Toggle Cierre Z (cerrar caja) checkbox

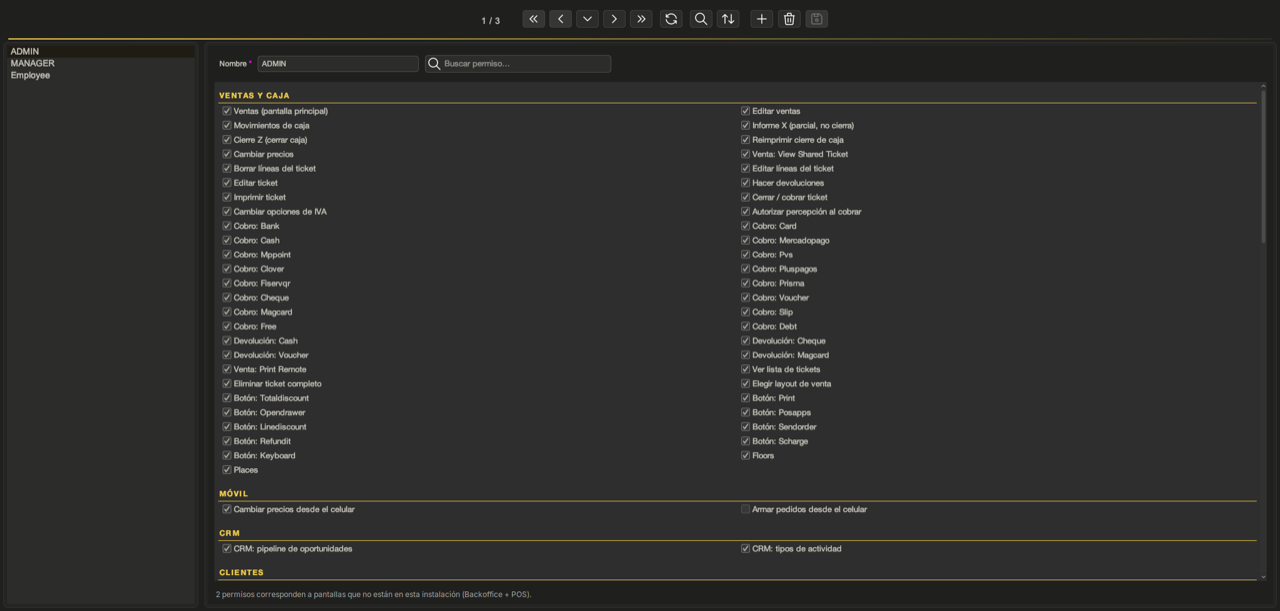[227, 140]
